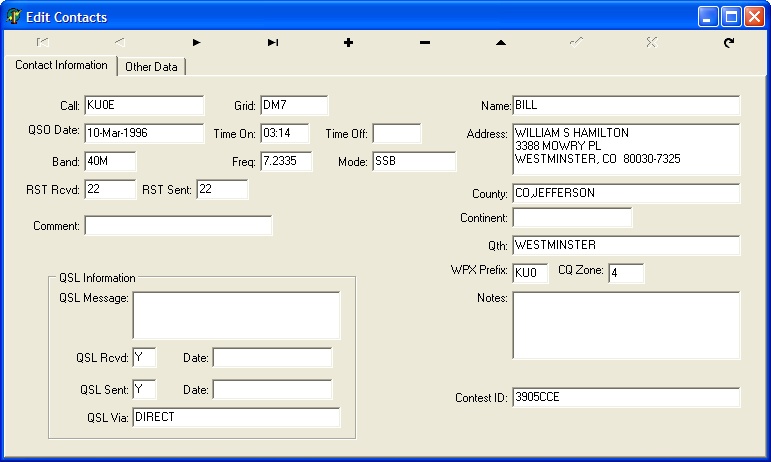The image size is (771, 462).
Task: Go to the next contact record
Action: point(197,43)
